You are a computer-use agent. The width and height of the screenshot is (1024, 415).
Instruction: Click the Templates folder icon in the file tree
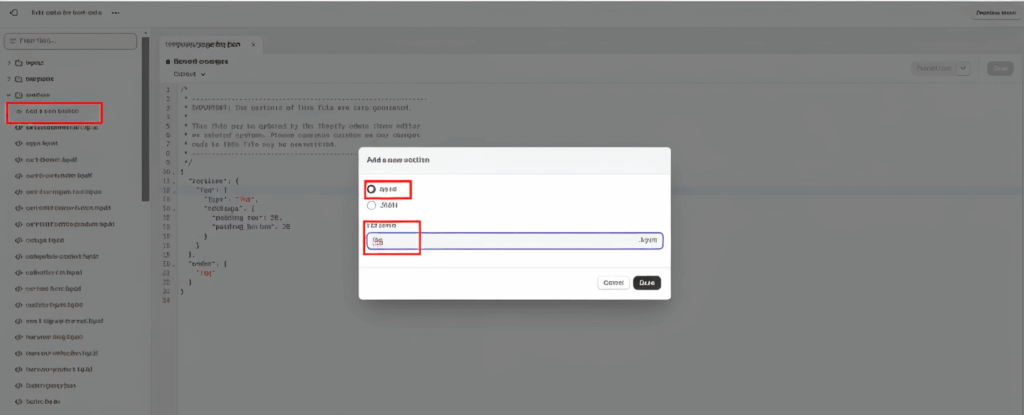pos(19,78)
